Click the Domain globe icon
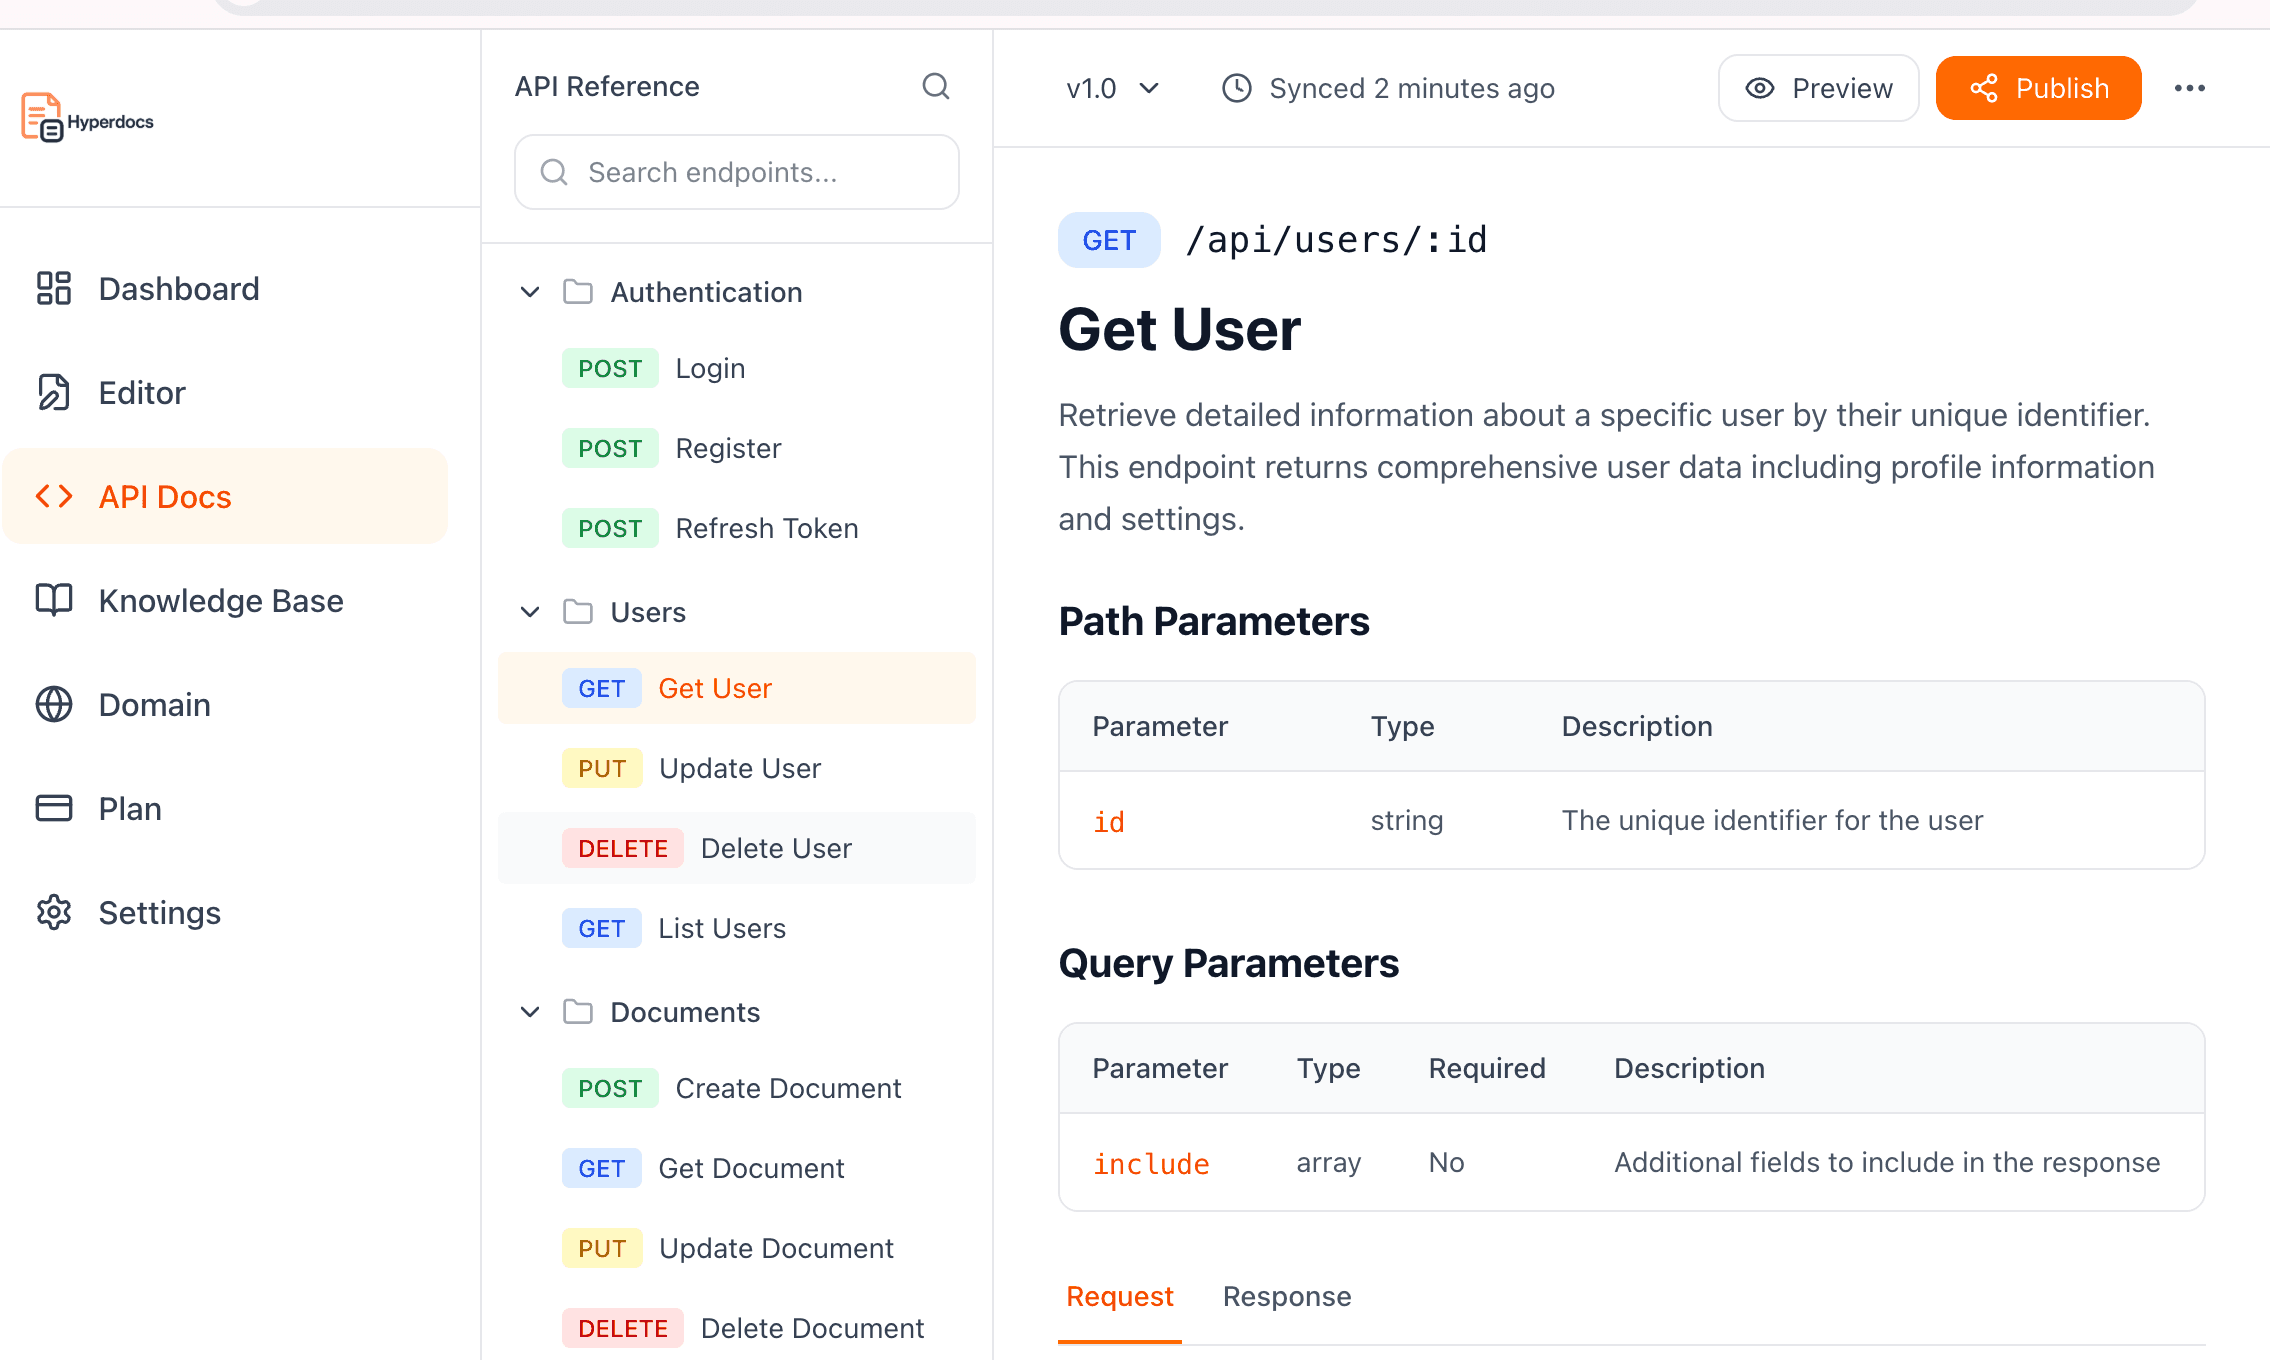This screenshot has width=2270, height=1360. (54, 704)
